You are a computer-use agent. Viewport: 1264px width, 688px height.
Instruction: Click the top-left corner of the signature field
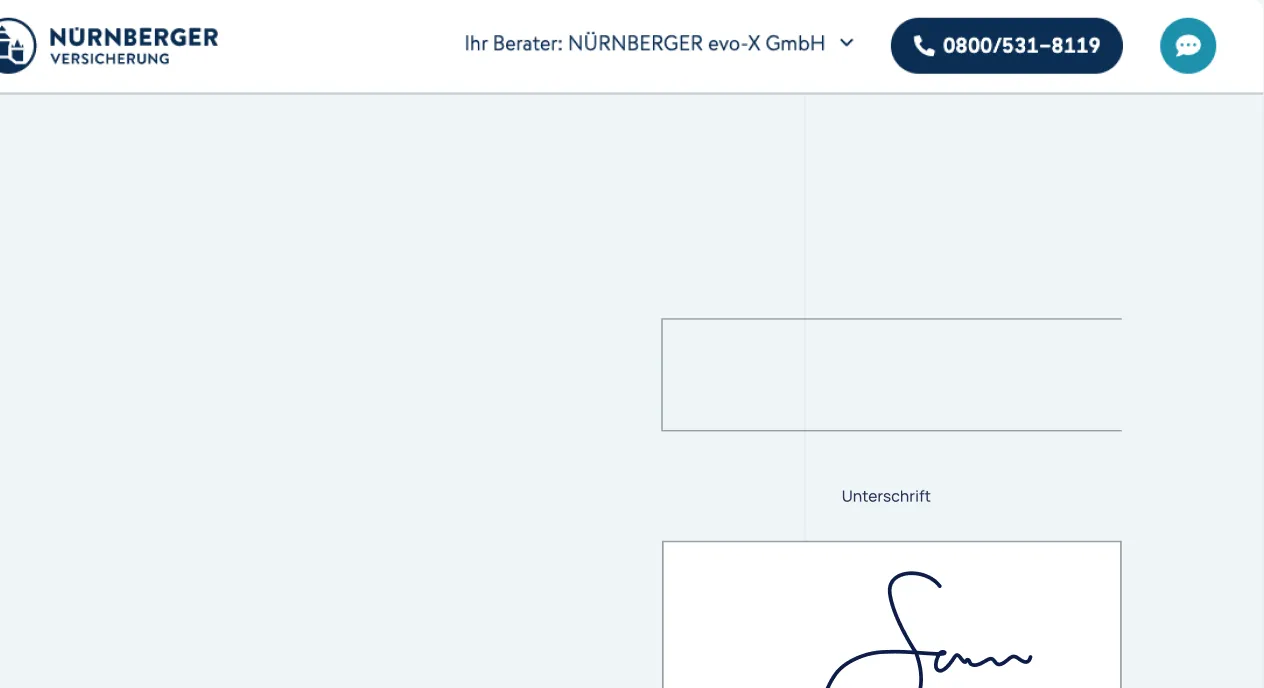(x=664, y=543)
